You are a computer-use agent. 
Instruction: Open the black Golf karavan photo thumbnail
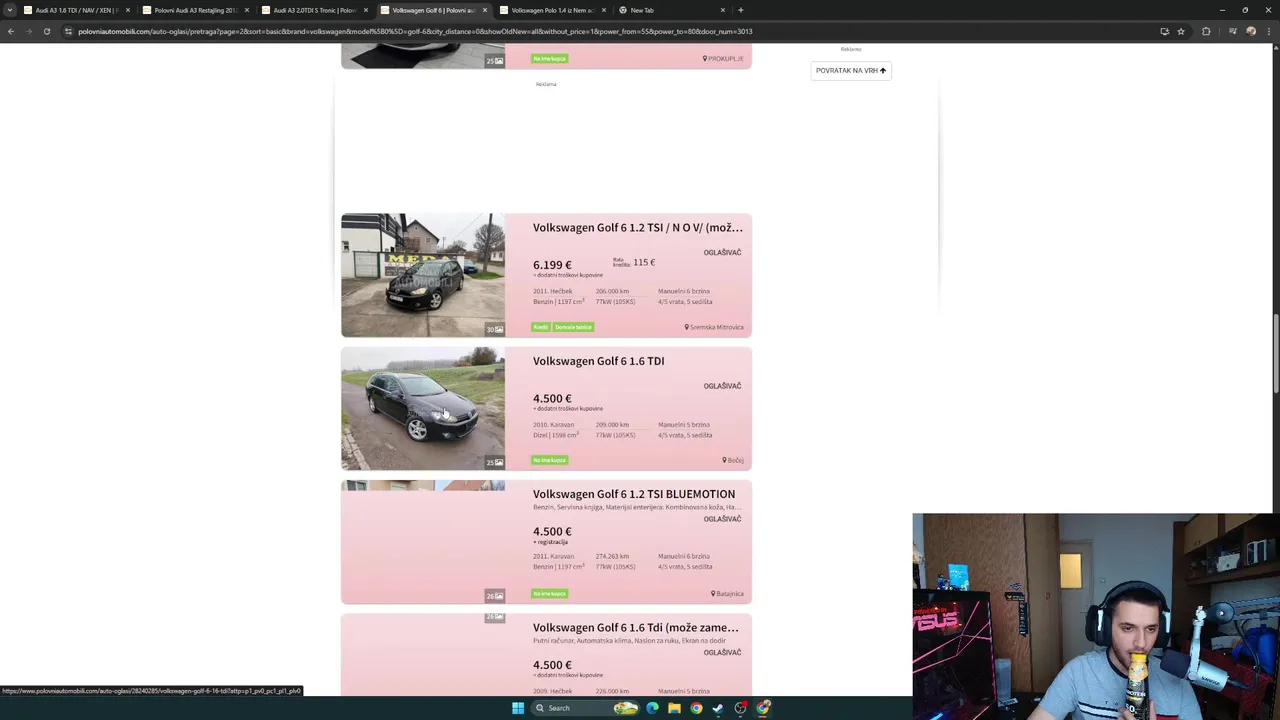click(x=423, y=409)
